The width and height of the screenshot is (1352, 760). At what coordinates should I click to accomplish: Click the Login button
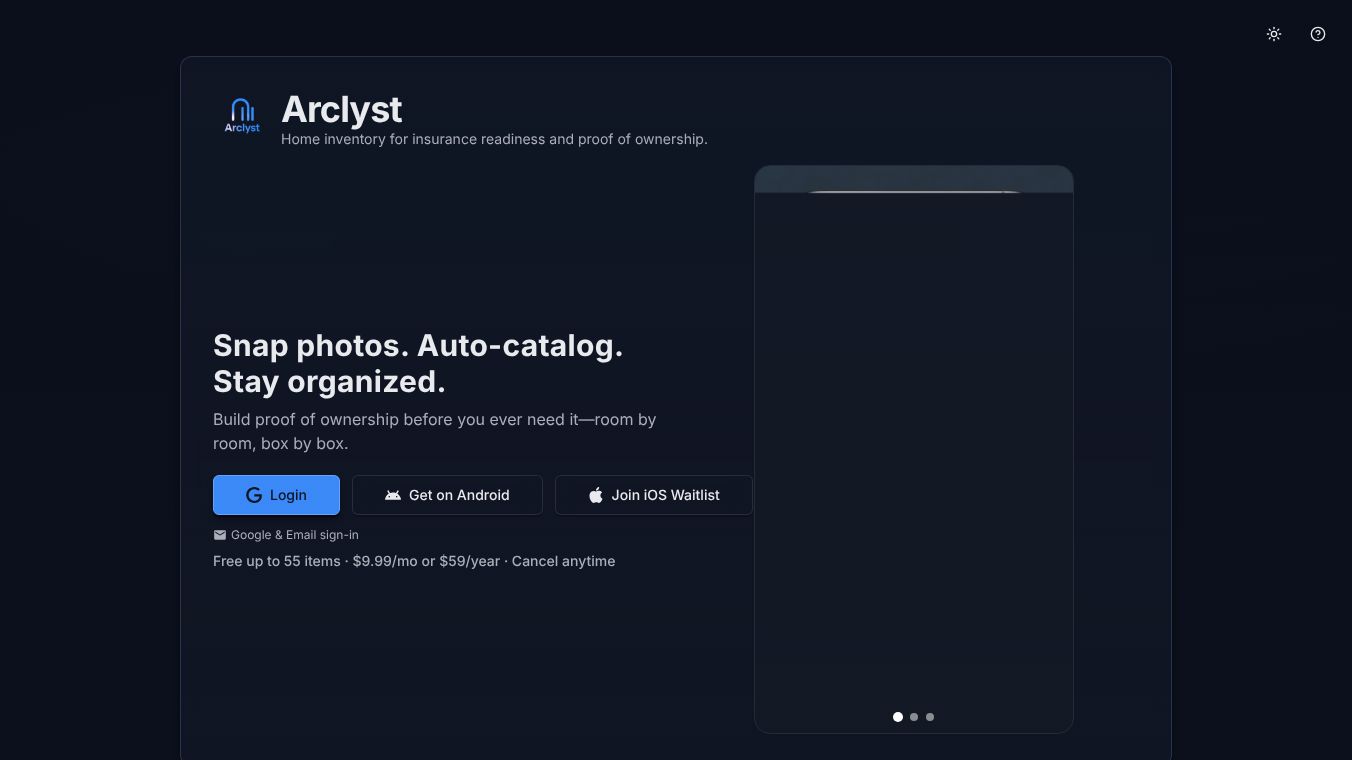click(276, 495)
